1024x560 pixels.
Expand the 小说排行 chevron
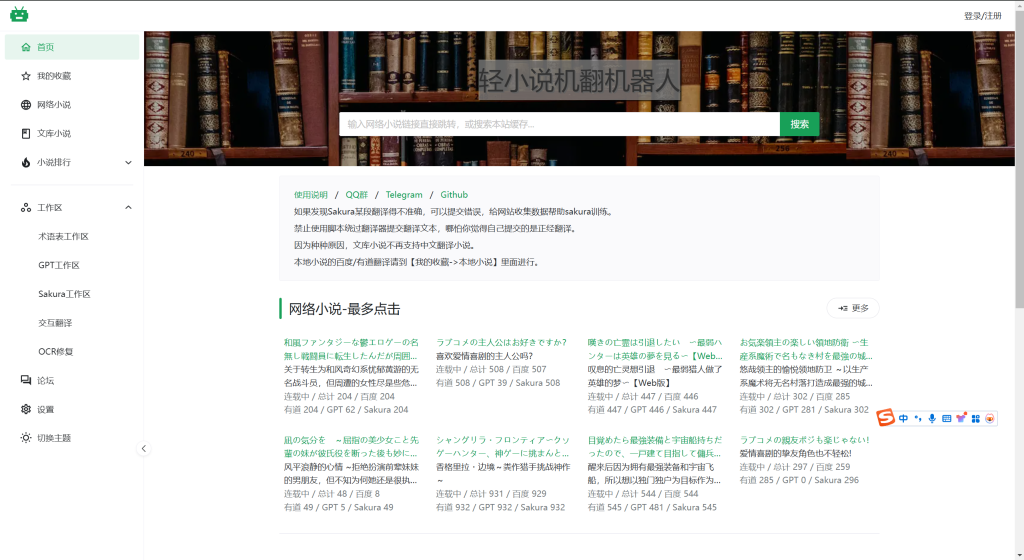click(x=128, y=163)
